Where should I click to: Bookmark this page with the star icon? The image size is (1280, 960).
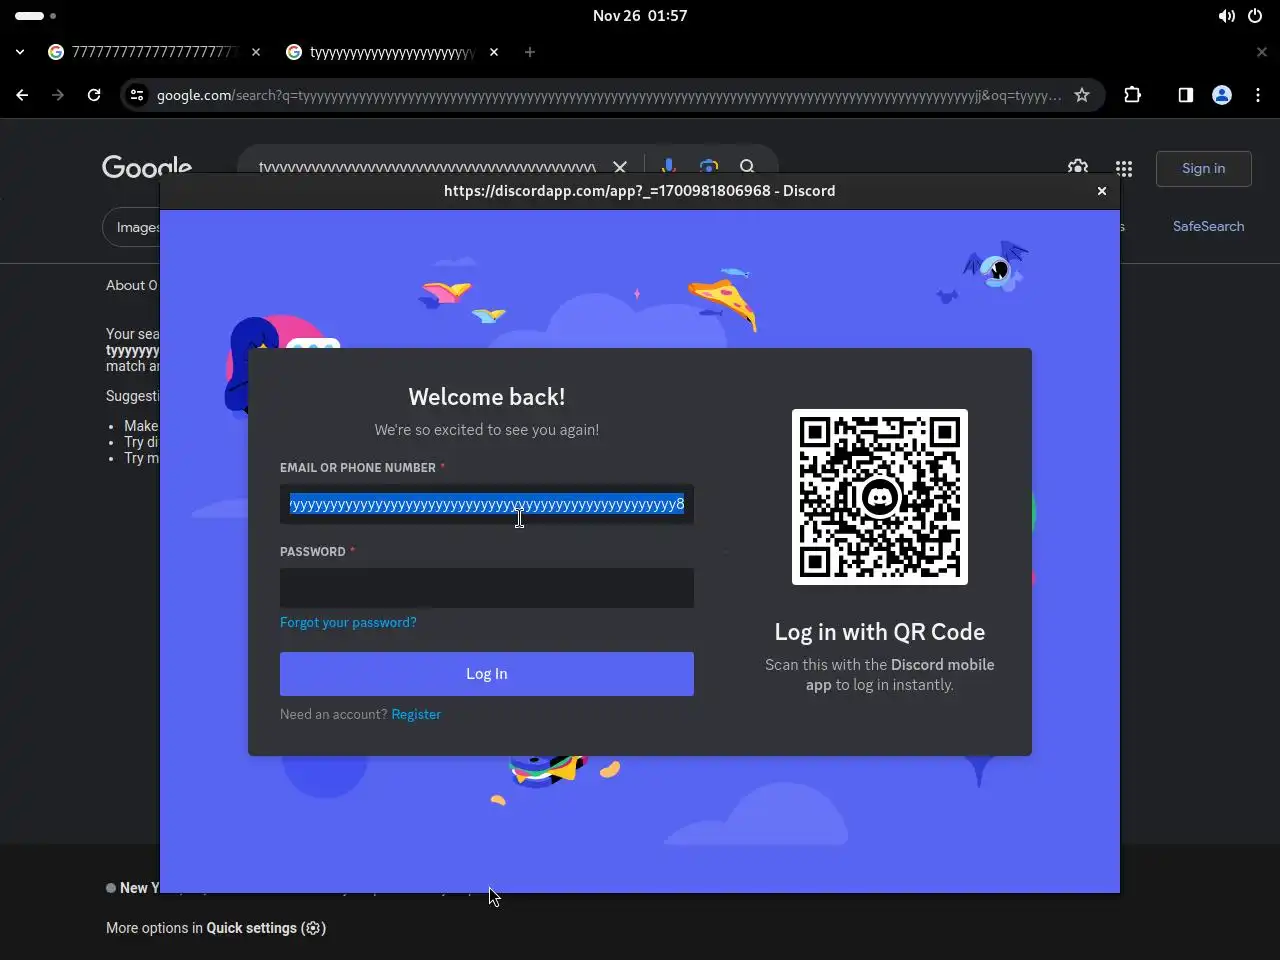(x=1081, y=95)
